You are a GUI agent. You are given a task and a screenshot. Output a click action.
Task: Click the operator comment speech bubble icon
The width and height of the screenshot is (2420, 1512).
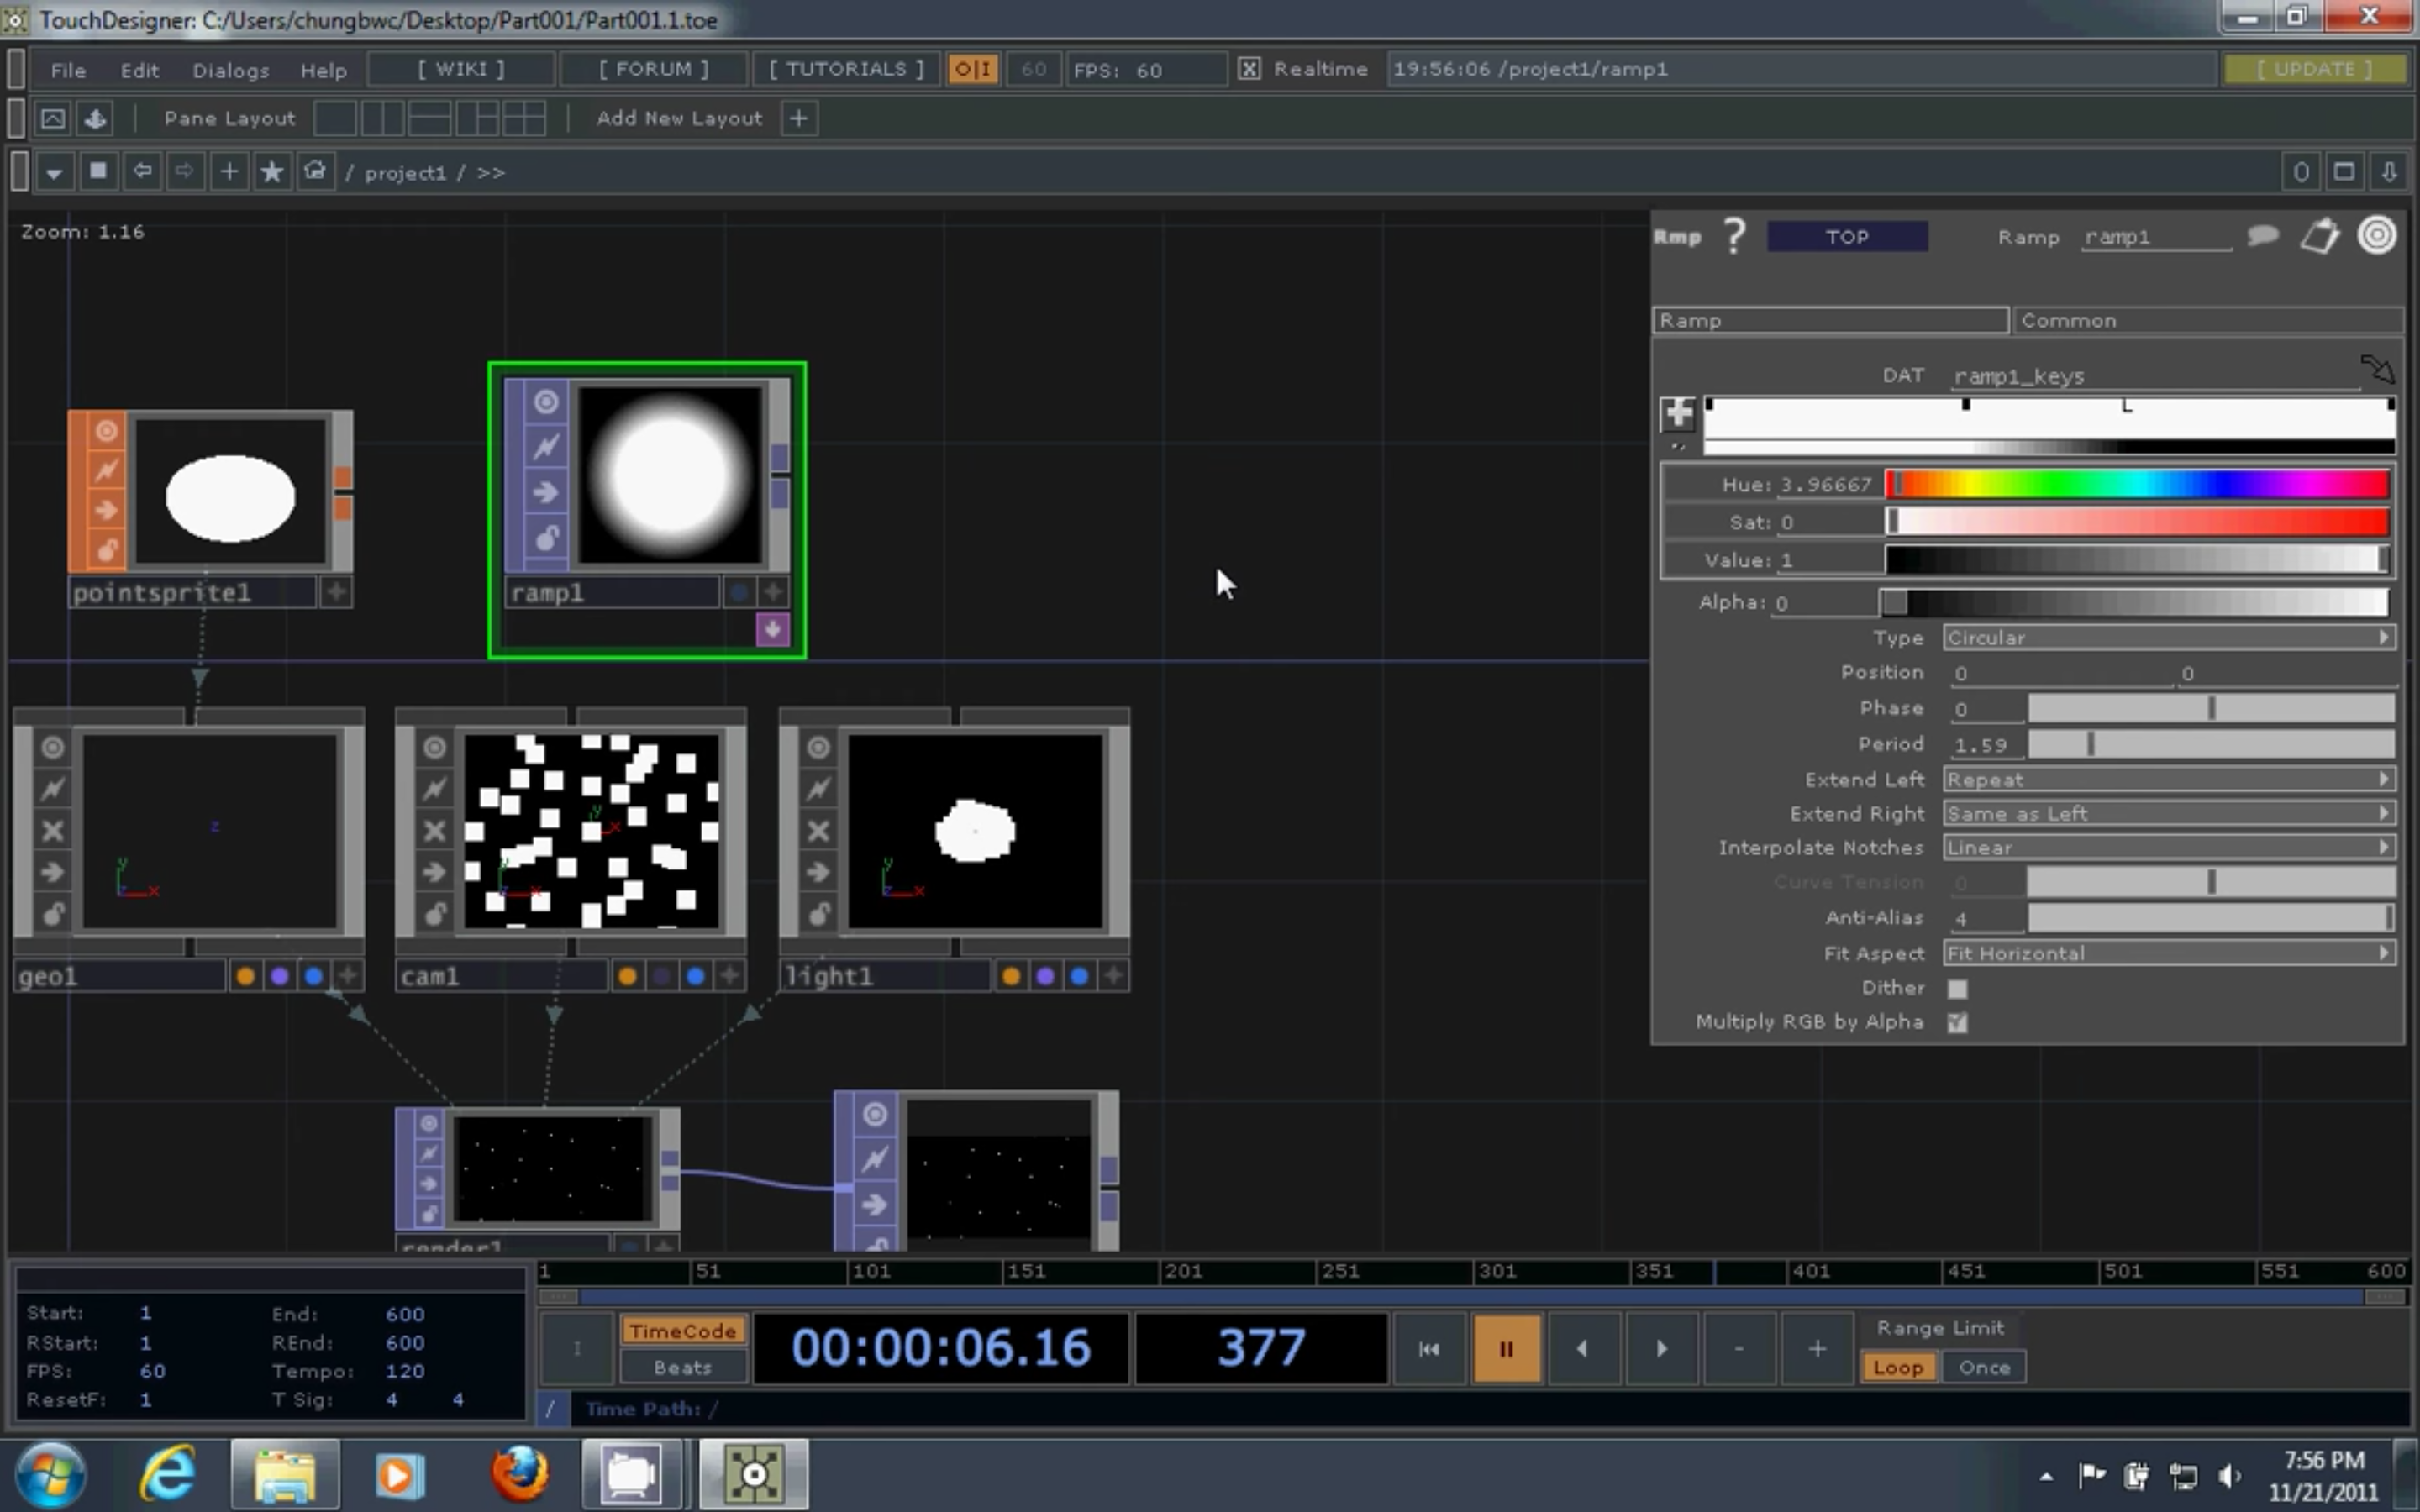2263,236
